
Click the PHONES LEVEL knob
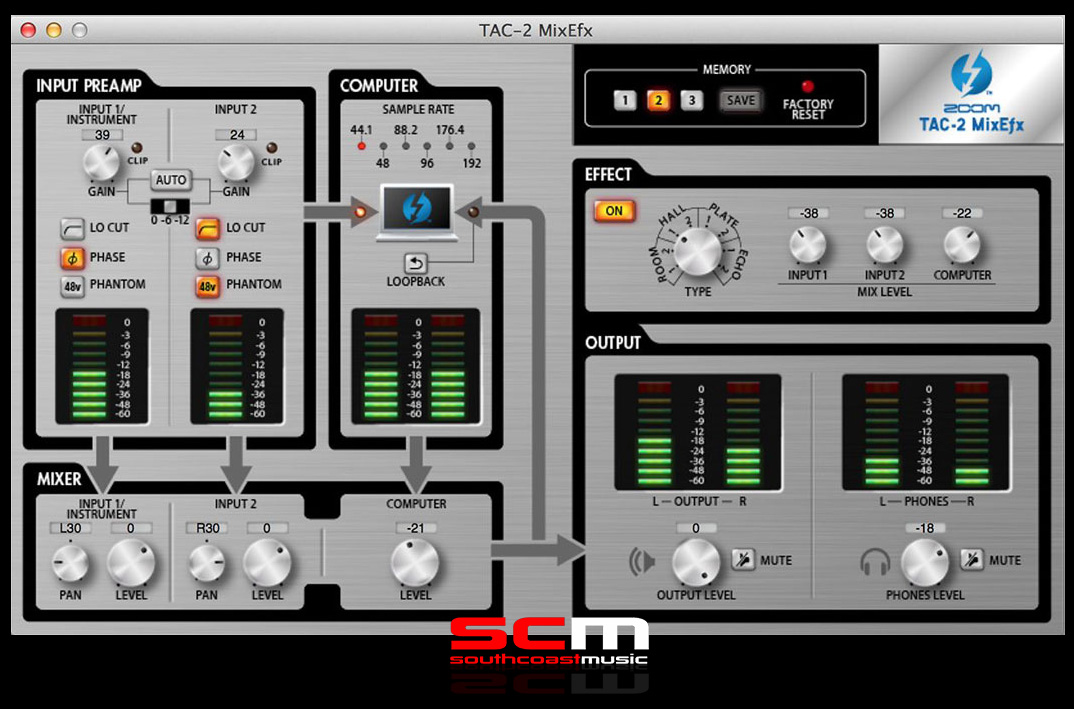point(925,562)
